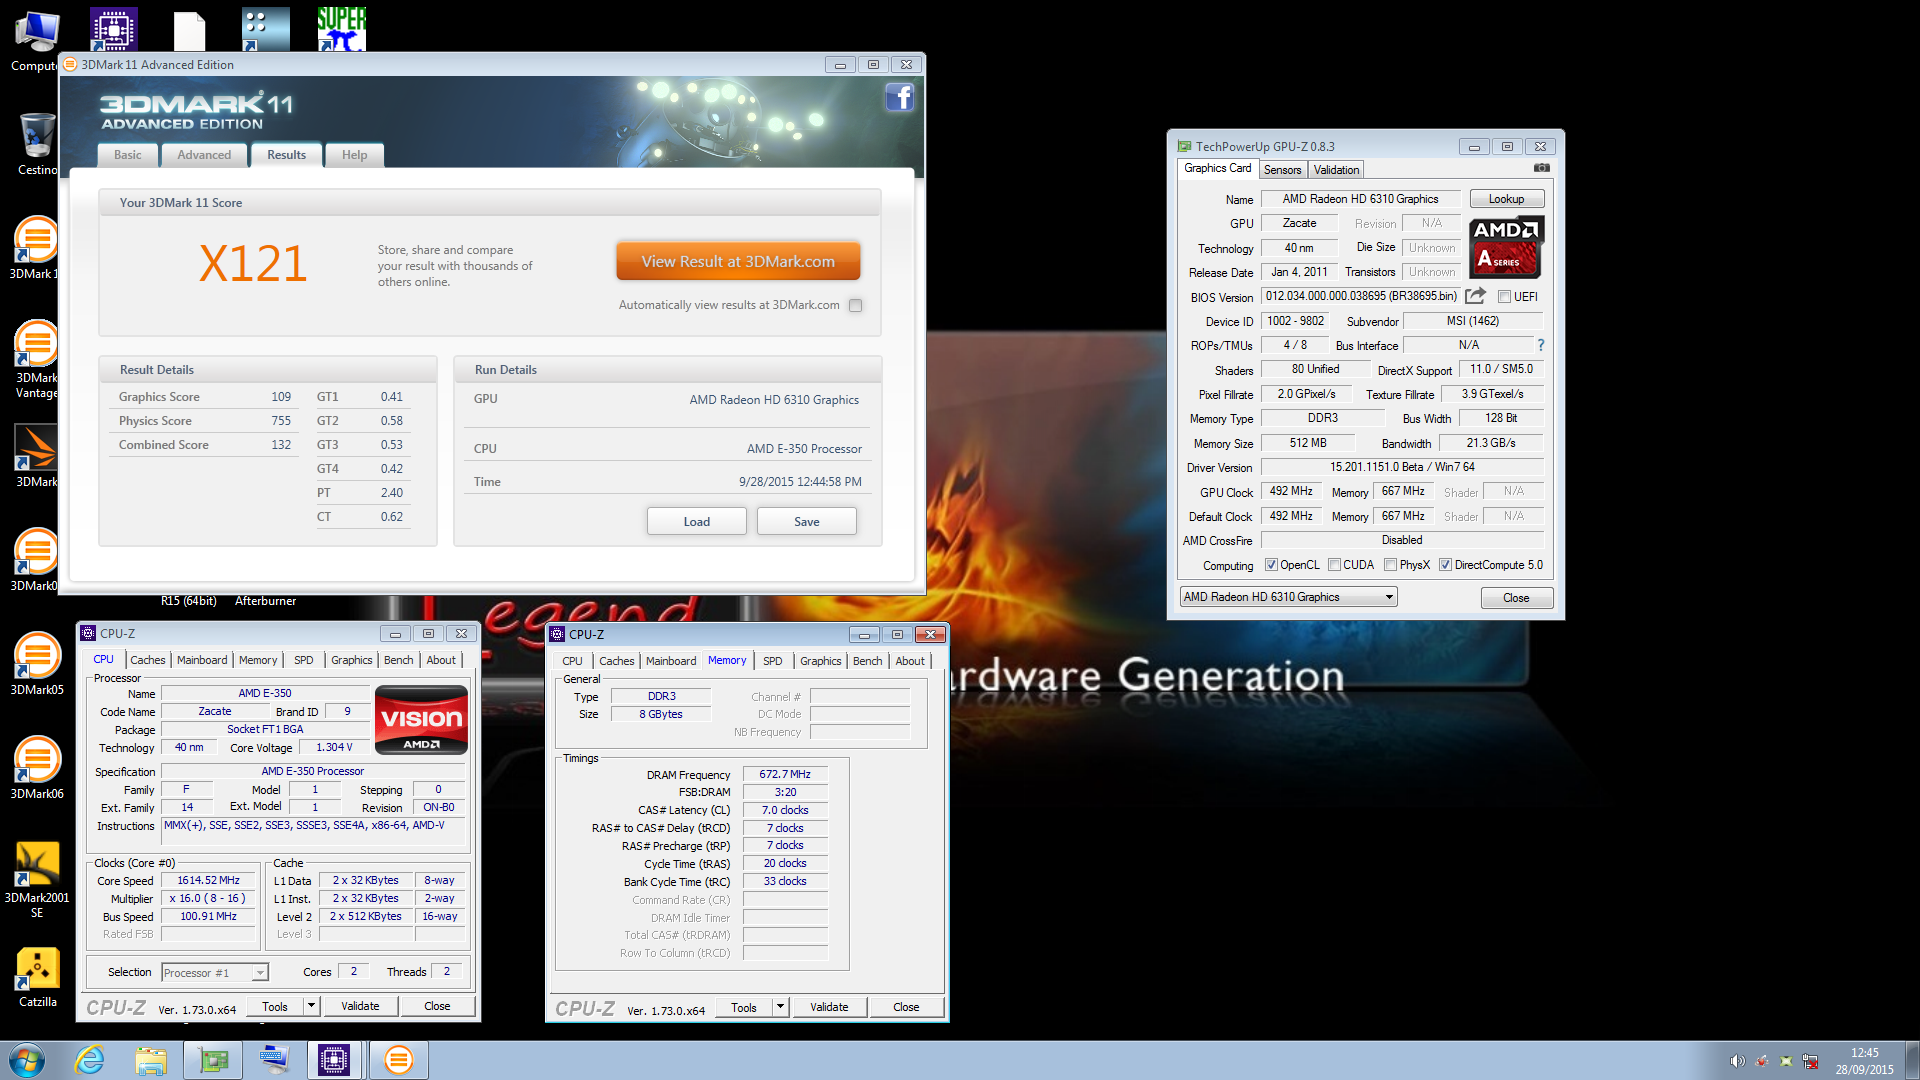The image size is (1920, 1080).
Task: Click the Close button in GPU-Z
Action: click(x=1516, y=598)
